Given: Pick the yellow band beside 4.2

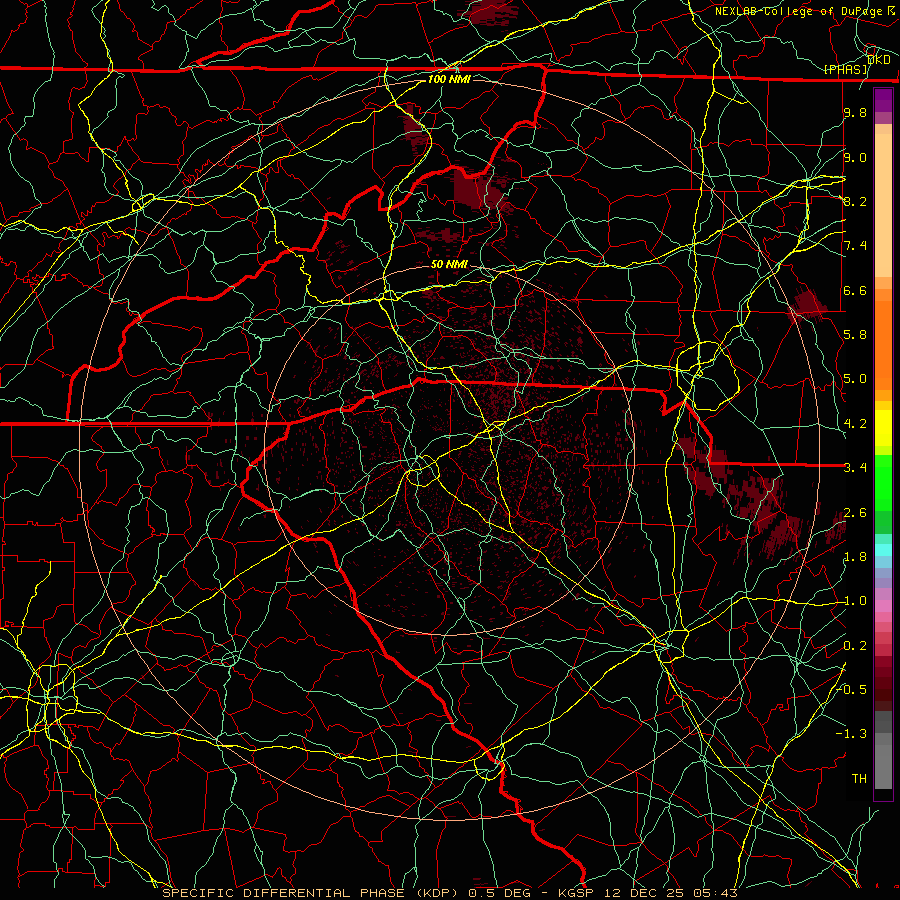Looking at the screenshot, I should click(883, 428).
